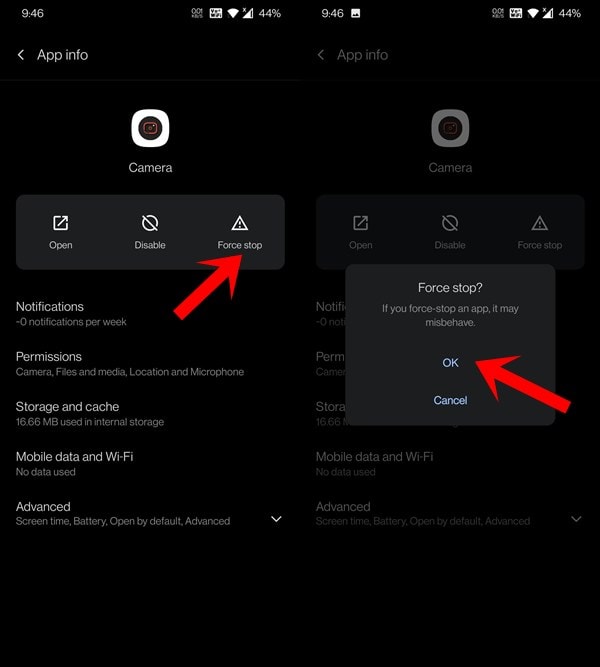Expand the Advanced section chevron on the left screen
The width and height of the screenshot is (600, 667).
276,519
